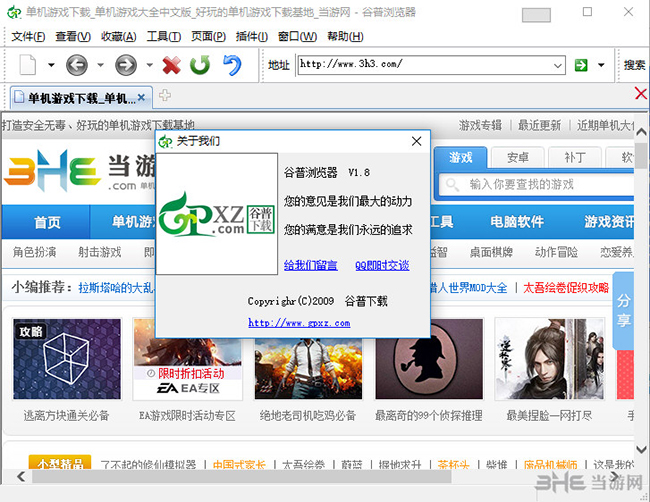Click the blue undo arrow icon
650x502 pixels.
(x=232, y=65)
